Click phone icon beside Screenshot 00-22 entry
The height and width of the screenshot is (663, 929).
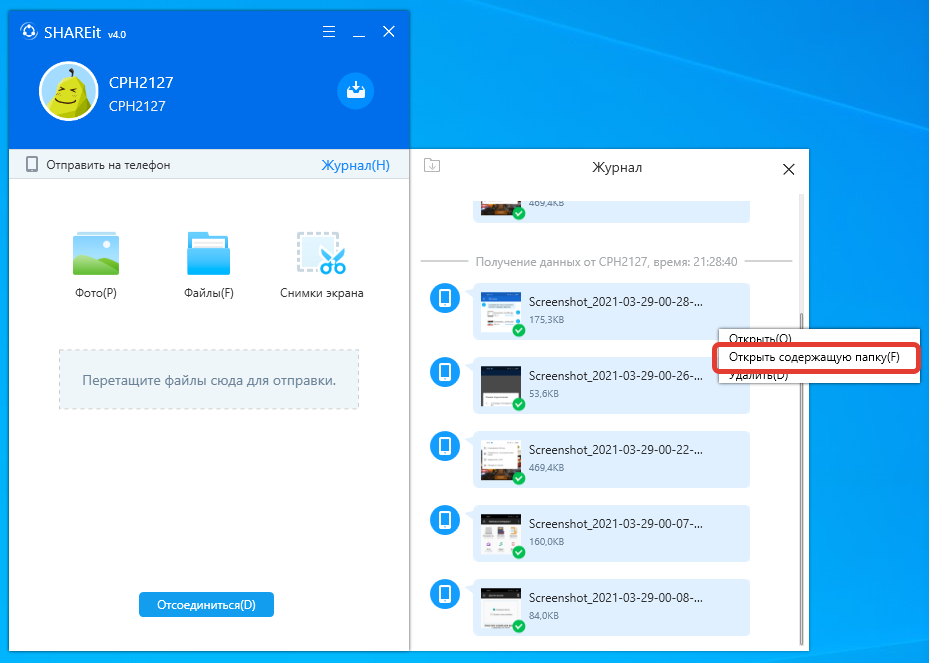pyautogui.click(x=445, y=446)
